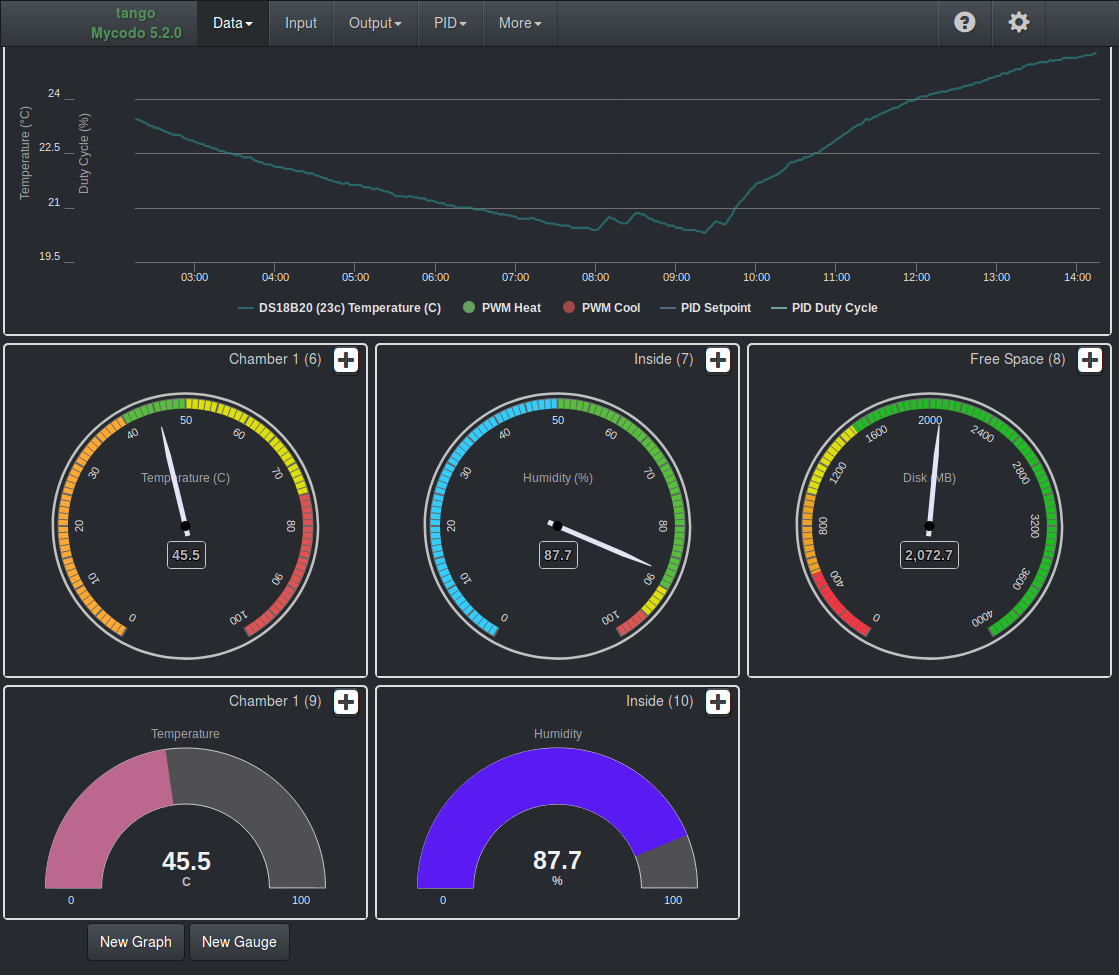The height and width of the screenshot is (975, 1119).
Task: Click the New Graph button
Action: 135,941
